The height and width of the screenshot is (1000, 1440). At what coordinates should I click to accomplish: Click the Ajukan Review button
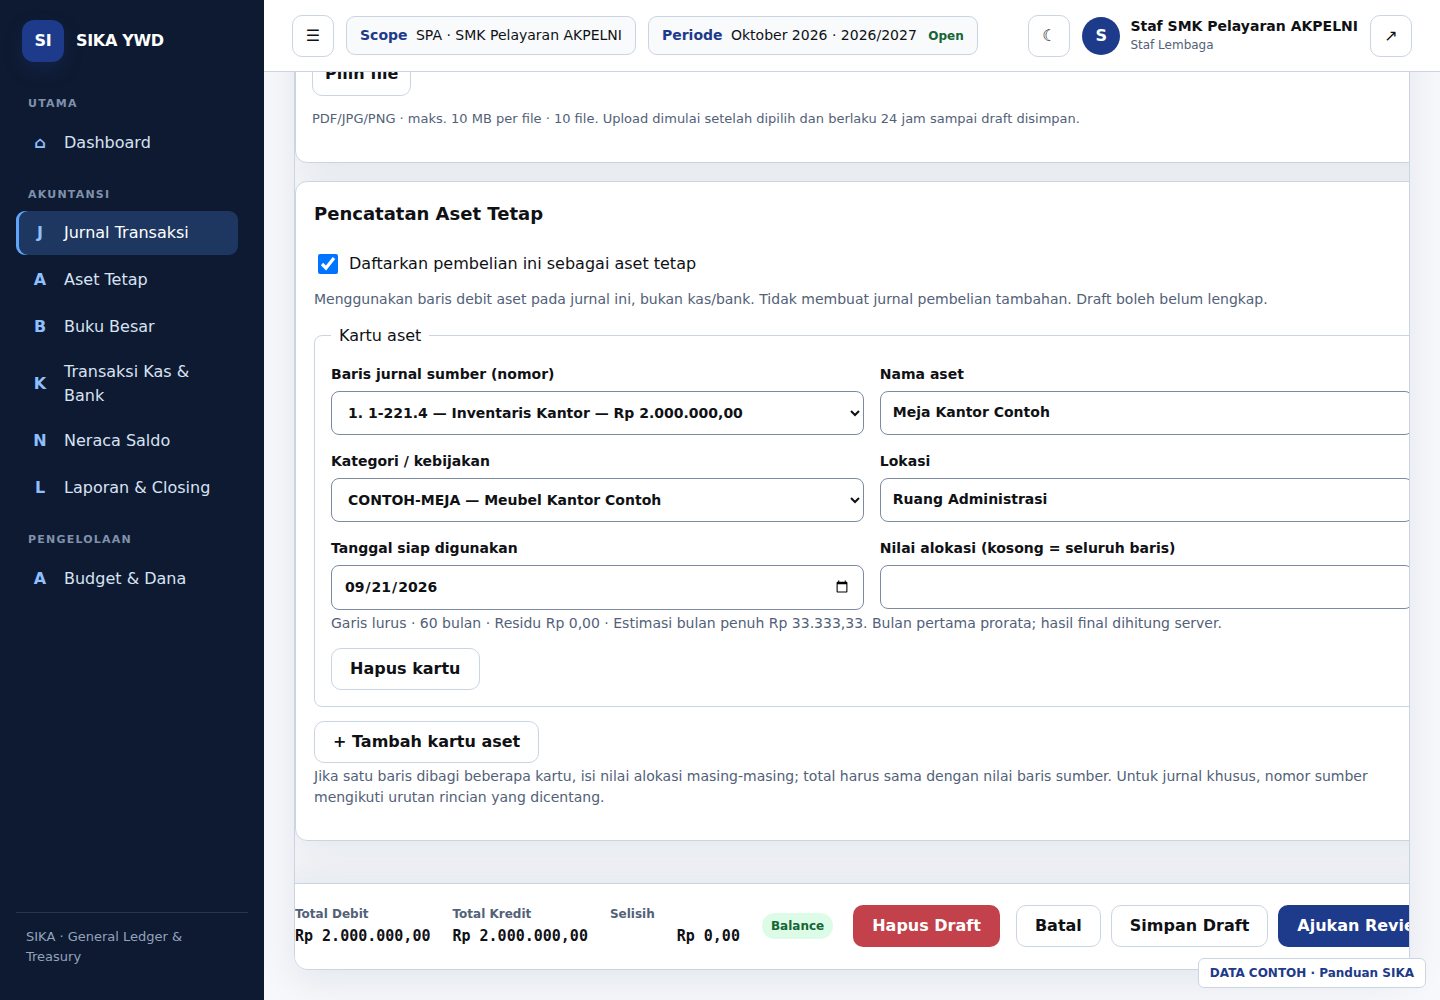[1343, 926]
